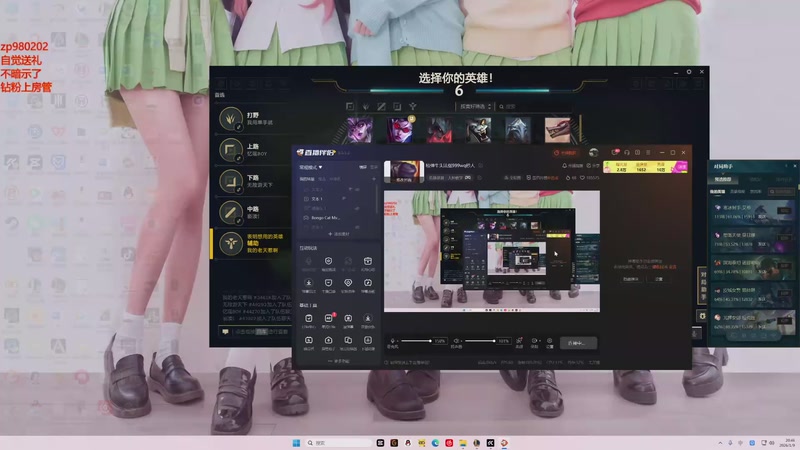Adjust the speaker volume slider
800x450 pixels.
[480, 341]
